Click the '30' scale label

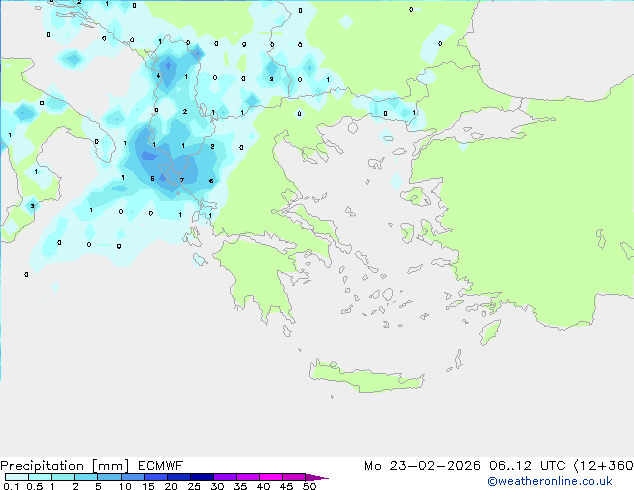(x=217, y=486)
